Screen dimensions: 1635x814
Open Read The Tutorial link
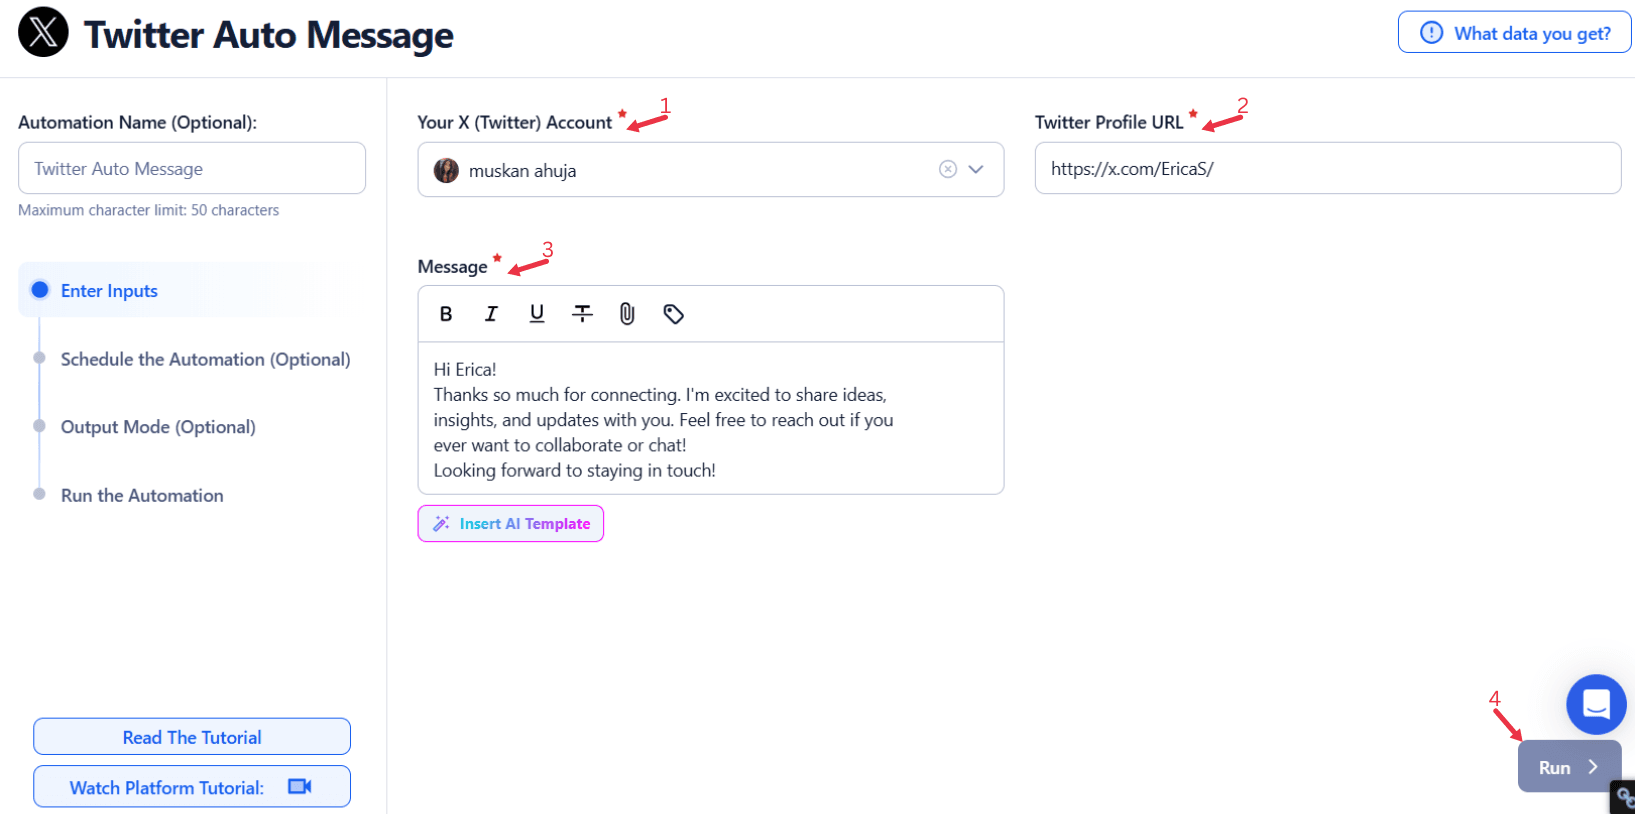pos(192,737)
